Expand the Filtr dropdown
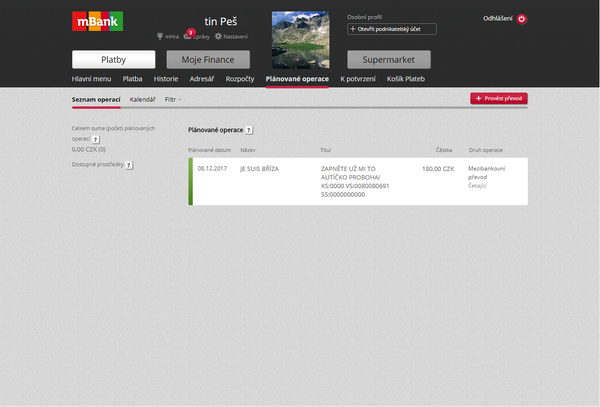 pyautogui.click(x=173, y=99)
